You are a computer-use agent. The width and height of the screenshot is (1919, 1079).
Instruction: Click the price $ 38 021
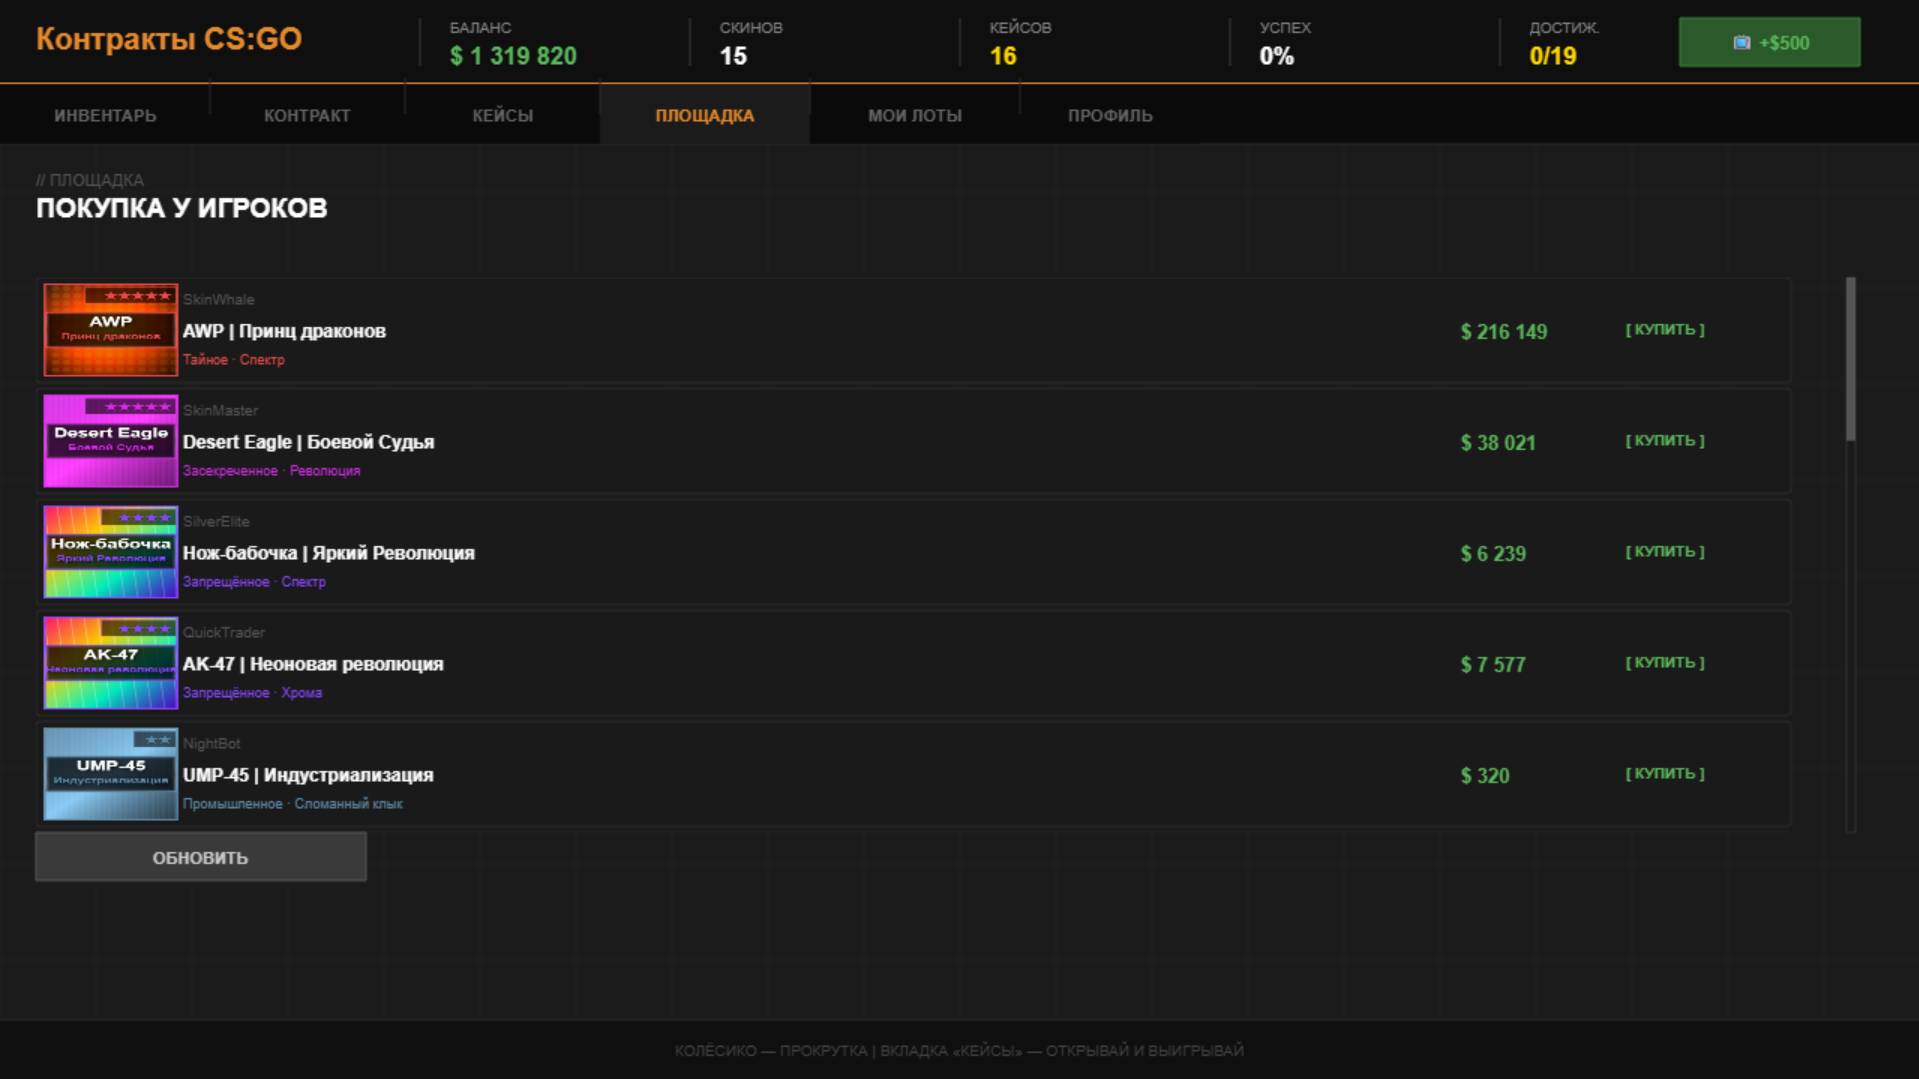pos(1498,443)
